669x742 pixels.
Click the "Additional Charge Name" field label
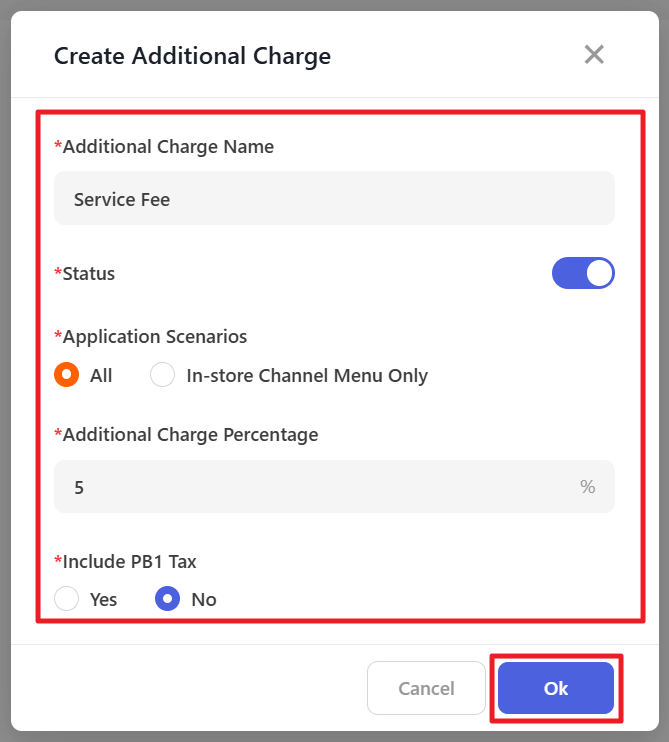coord(168,147)
